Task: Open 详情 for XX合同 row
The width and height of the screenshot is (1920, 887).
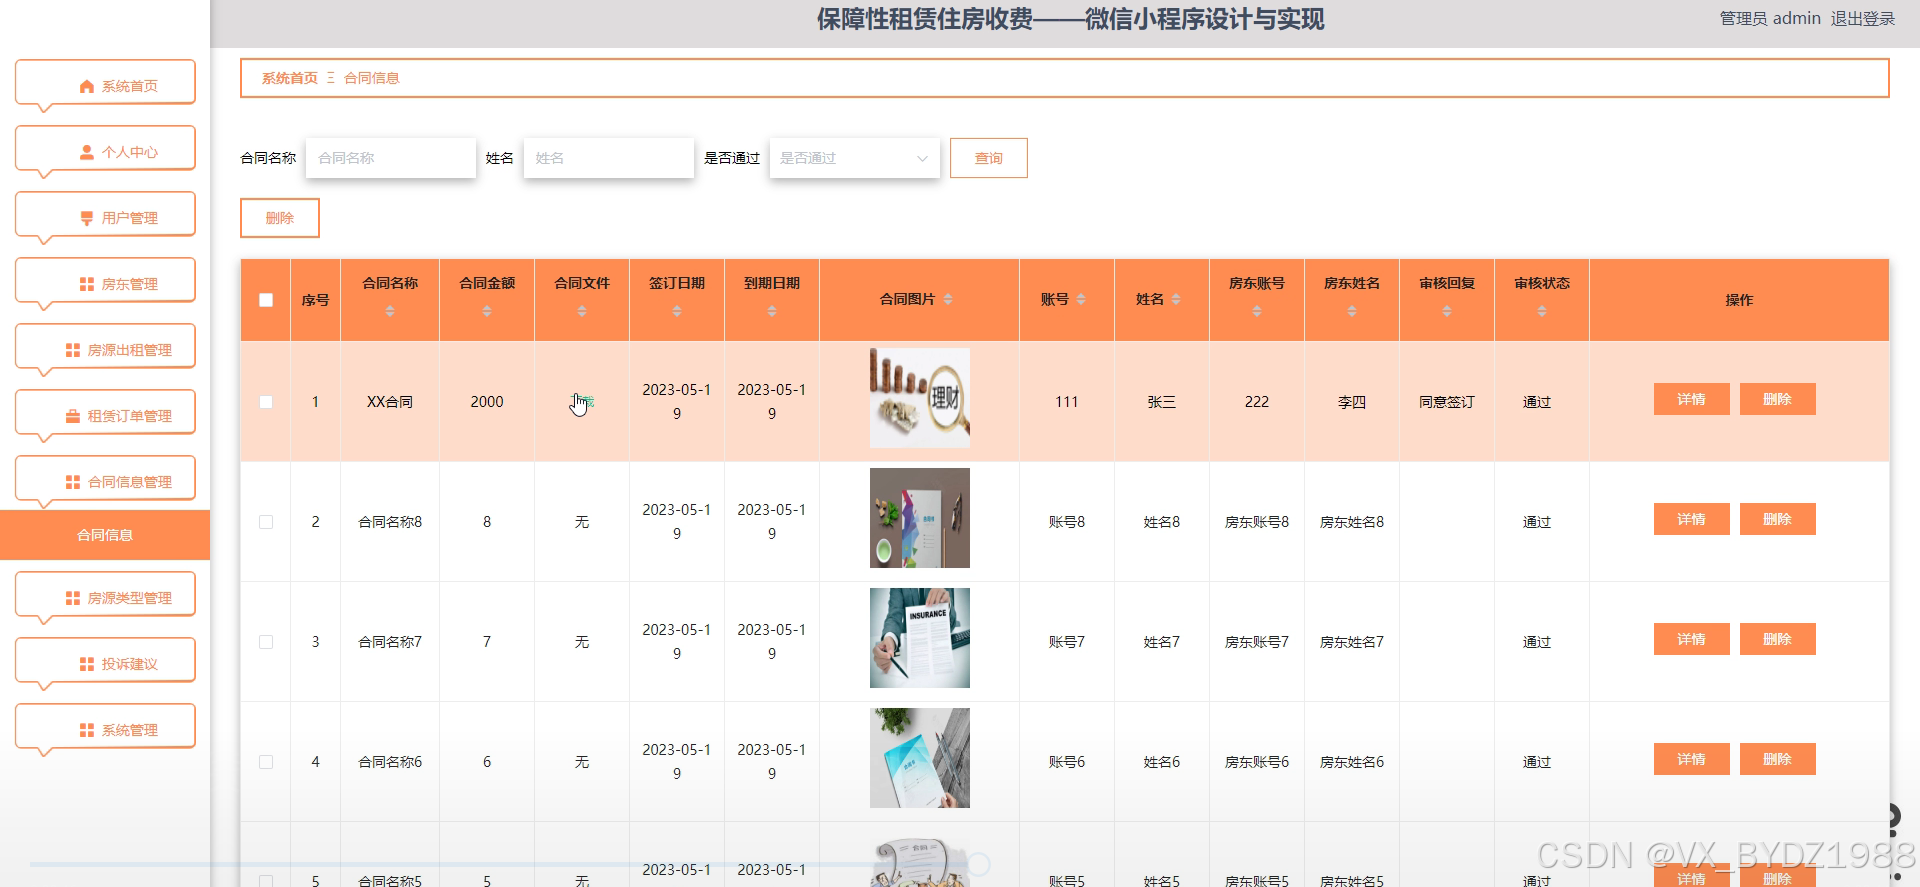Action: [x=1692, y=399]
